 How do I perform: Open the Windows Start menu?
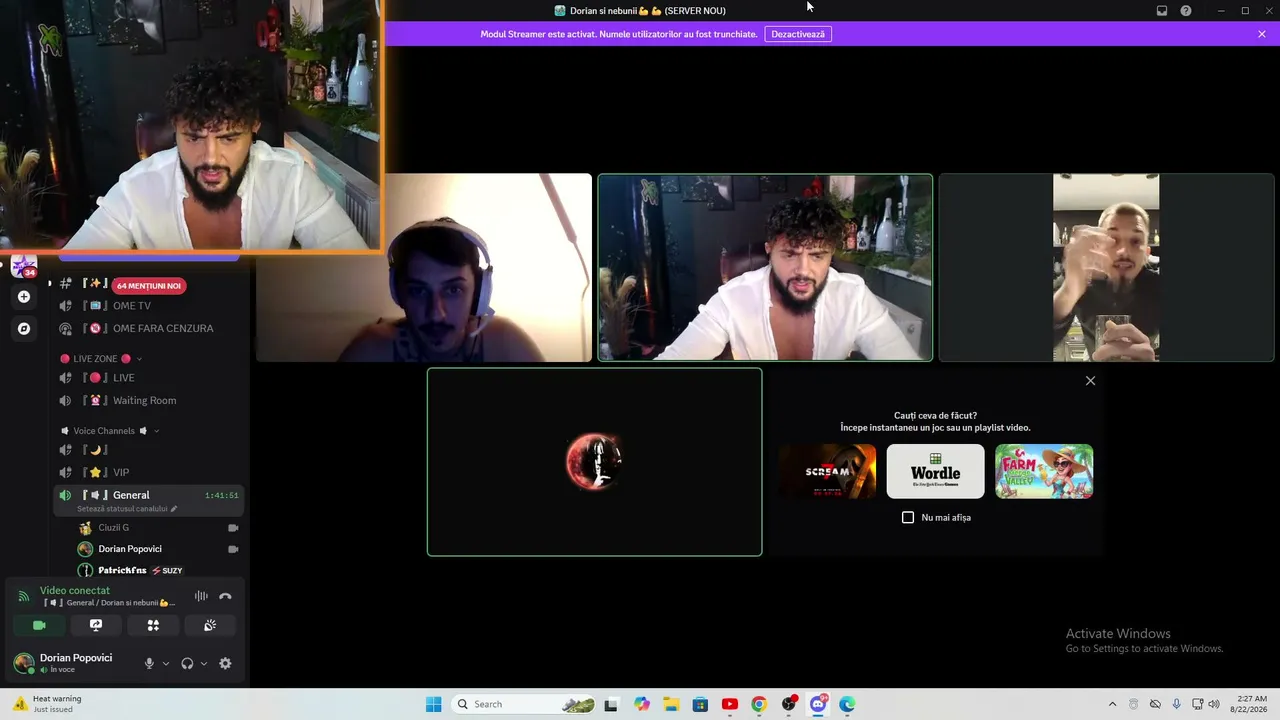pos(433,704)
